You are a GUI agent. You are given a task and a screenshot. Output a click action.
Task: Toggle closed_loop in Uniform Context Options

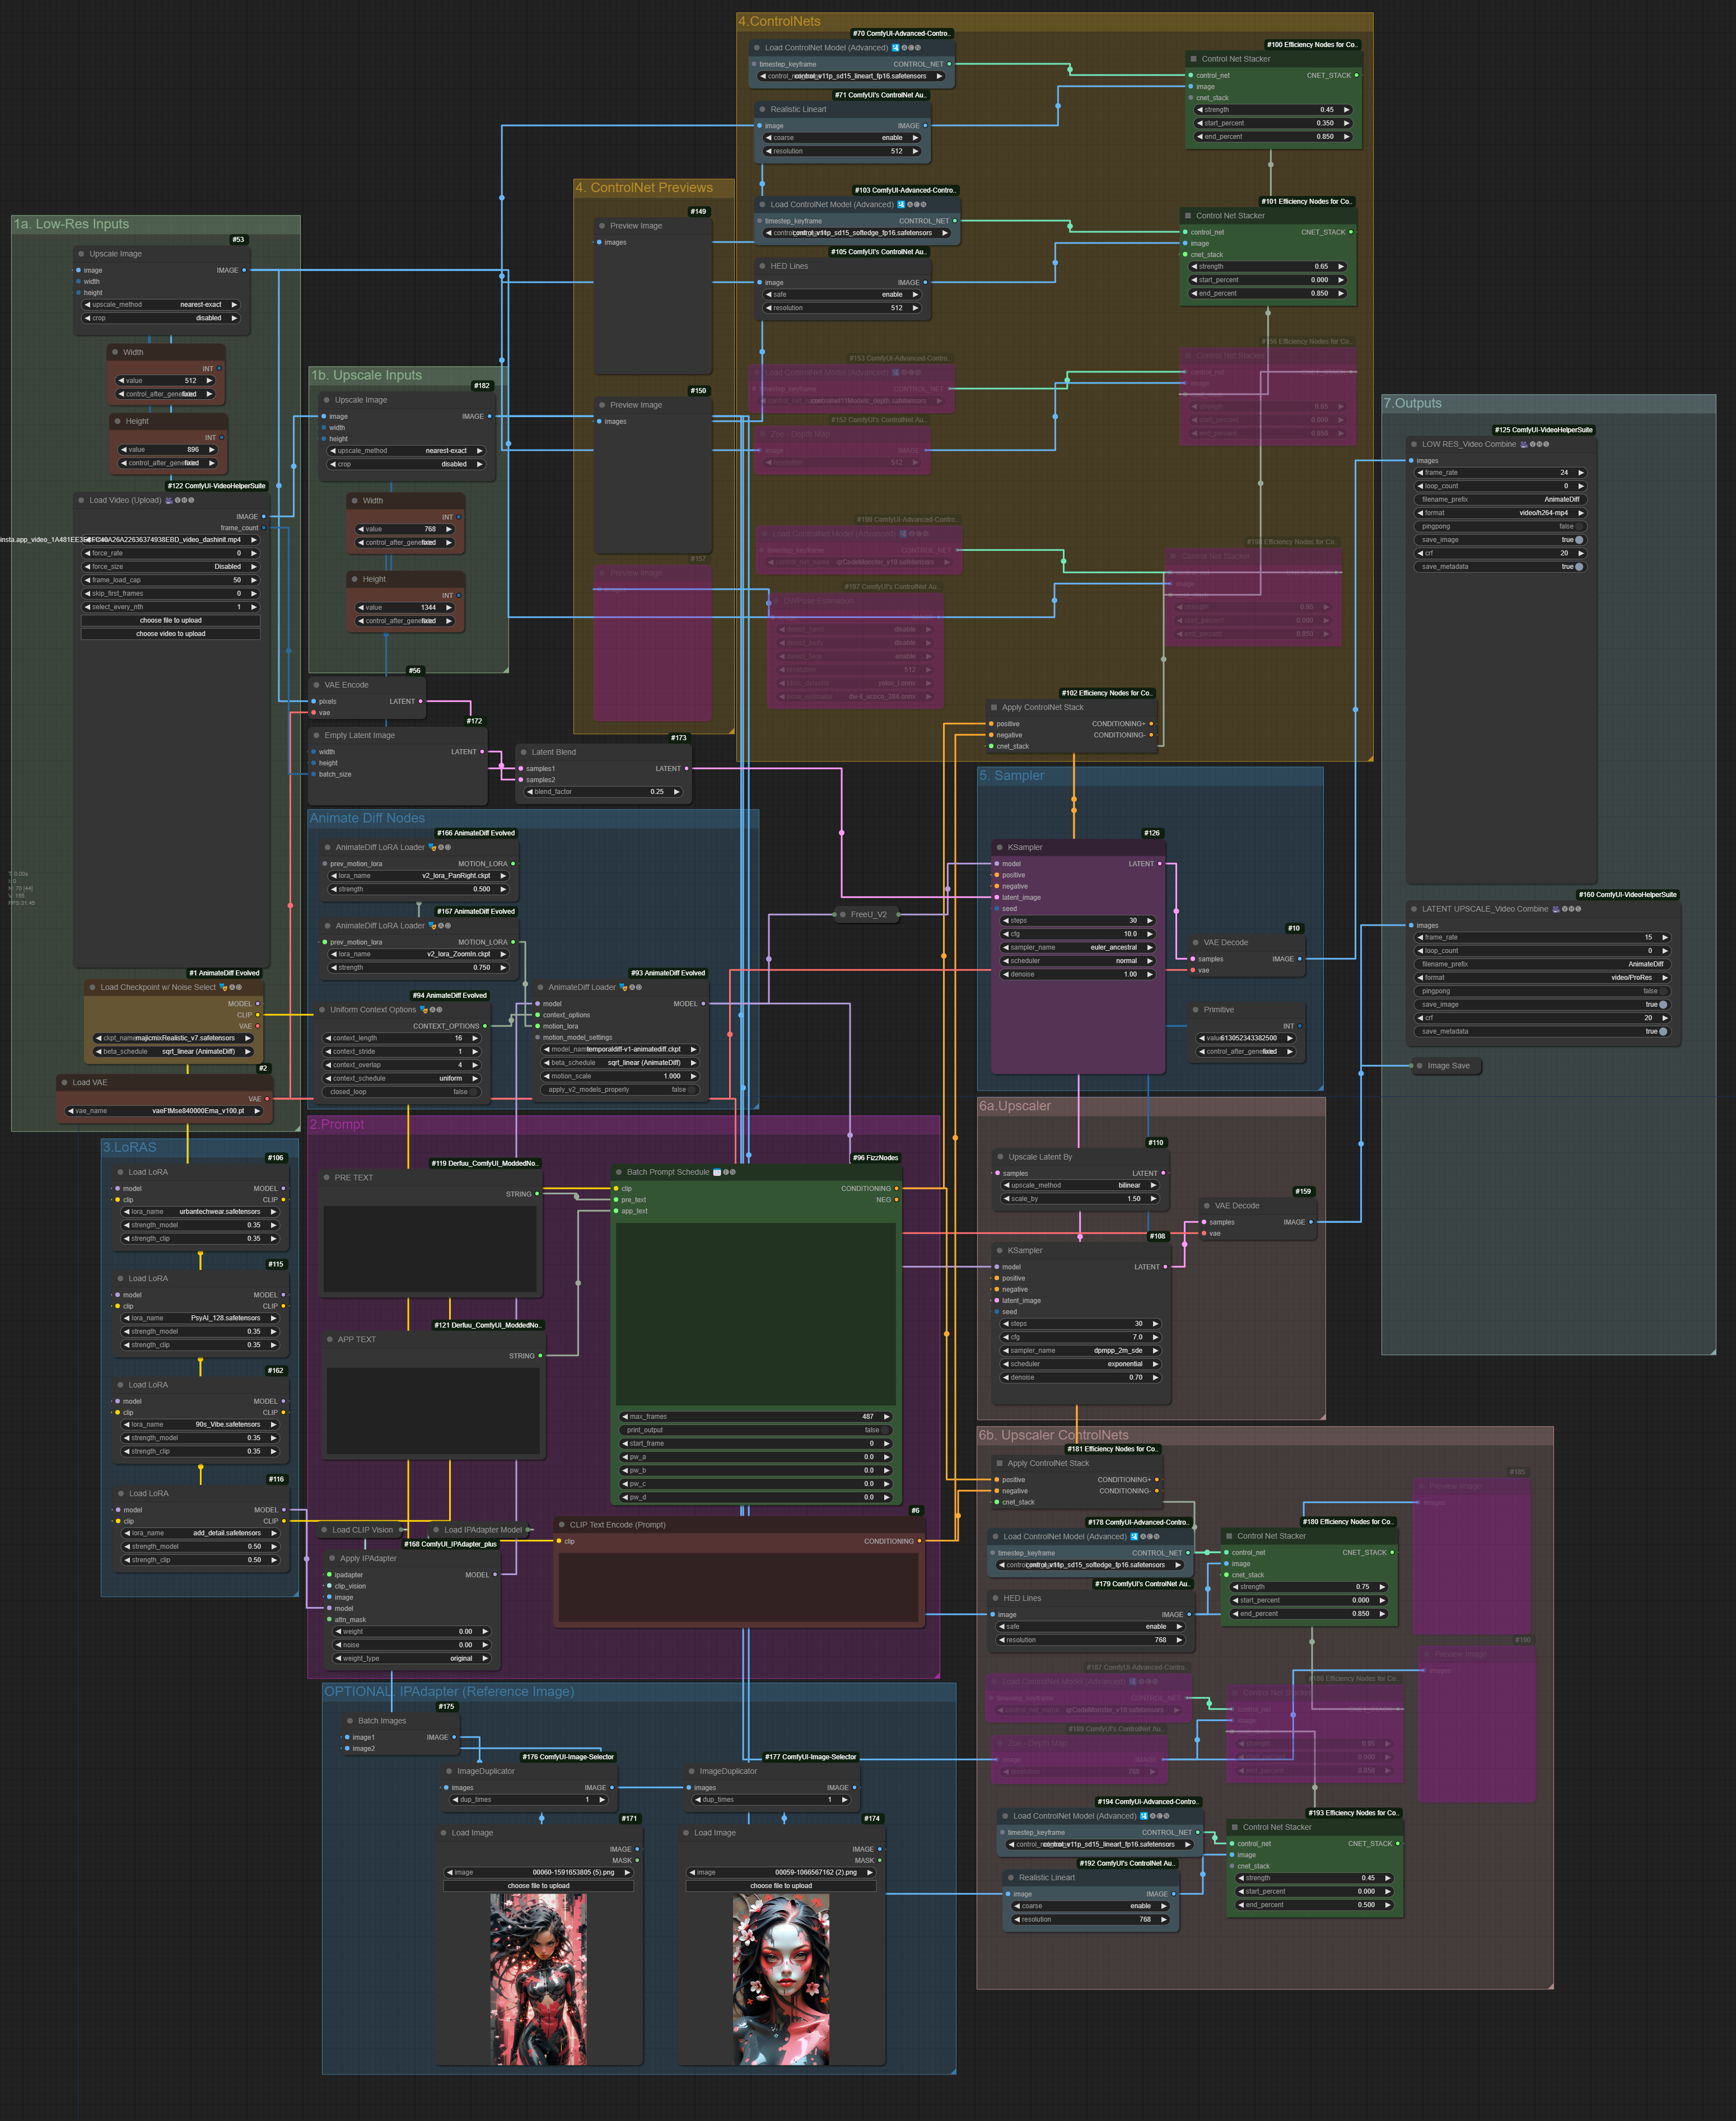pos(474,1092)
